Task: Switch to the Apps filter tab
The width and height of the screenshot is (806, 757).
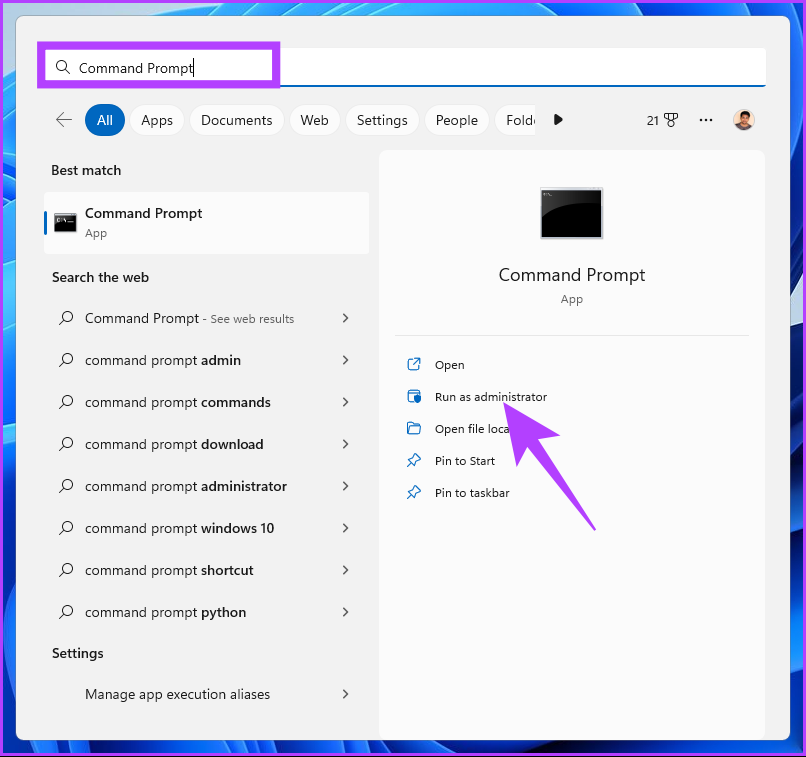Action: [157, 120]
